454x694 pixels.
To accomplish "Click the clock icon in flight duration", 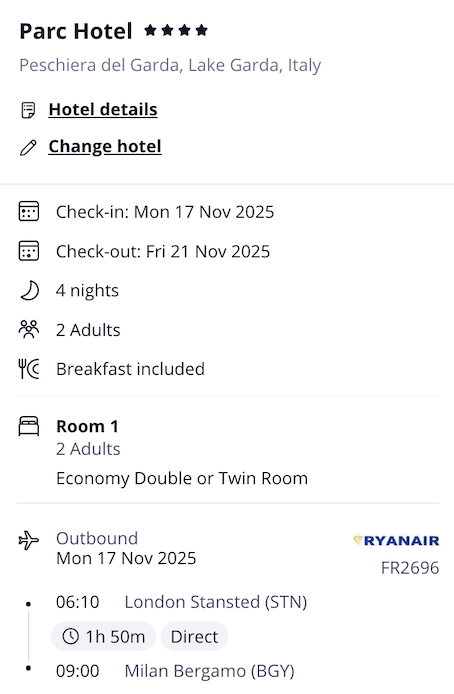I will coord(70,636).
